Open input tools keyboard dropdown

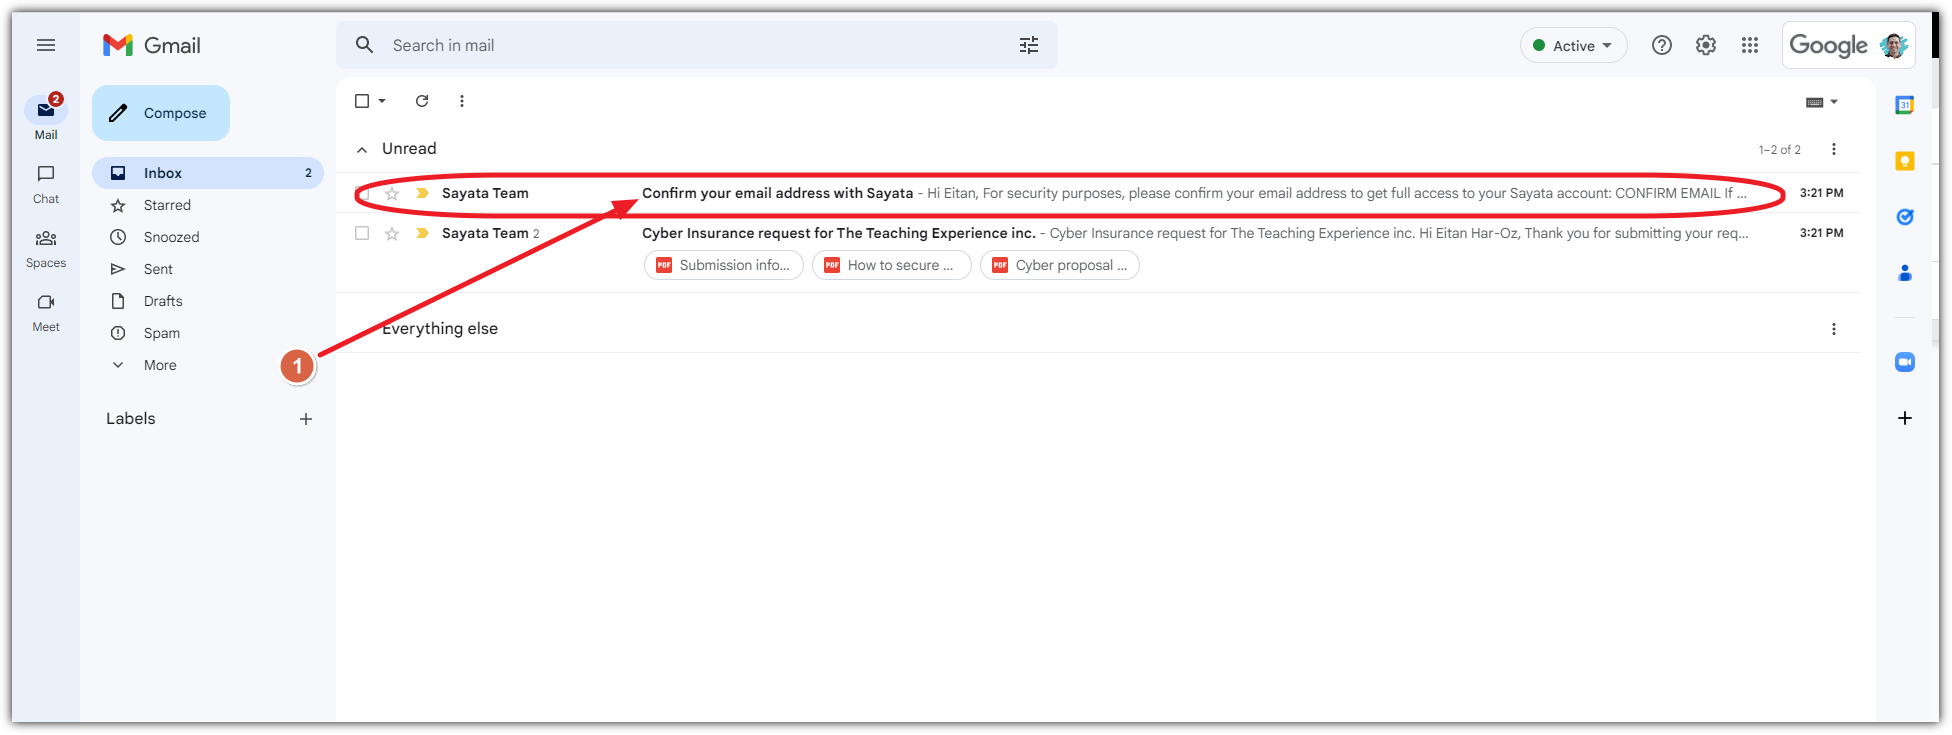pyautogui.click(x=1821, y=102)
